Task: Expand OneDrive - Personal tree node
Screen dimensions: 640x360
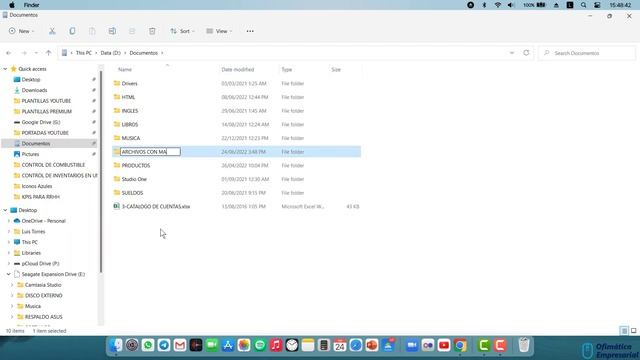Action: [9, 221]
